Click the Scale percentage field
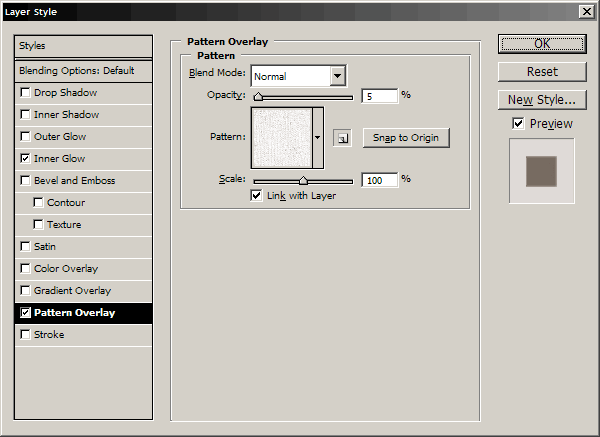 click(380, 180)
